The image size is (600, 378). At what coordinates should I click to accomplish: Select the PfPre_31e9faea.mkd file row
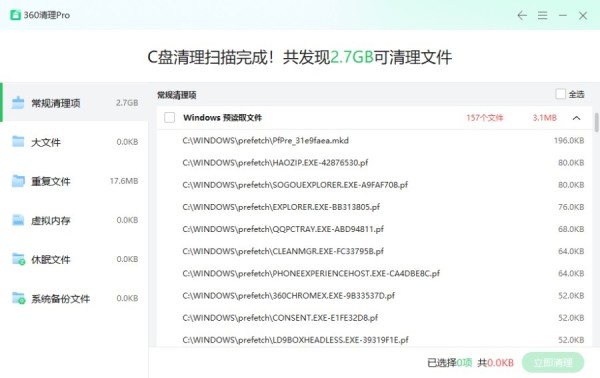click(x=375, y=140)
